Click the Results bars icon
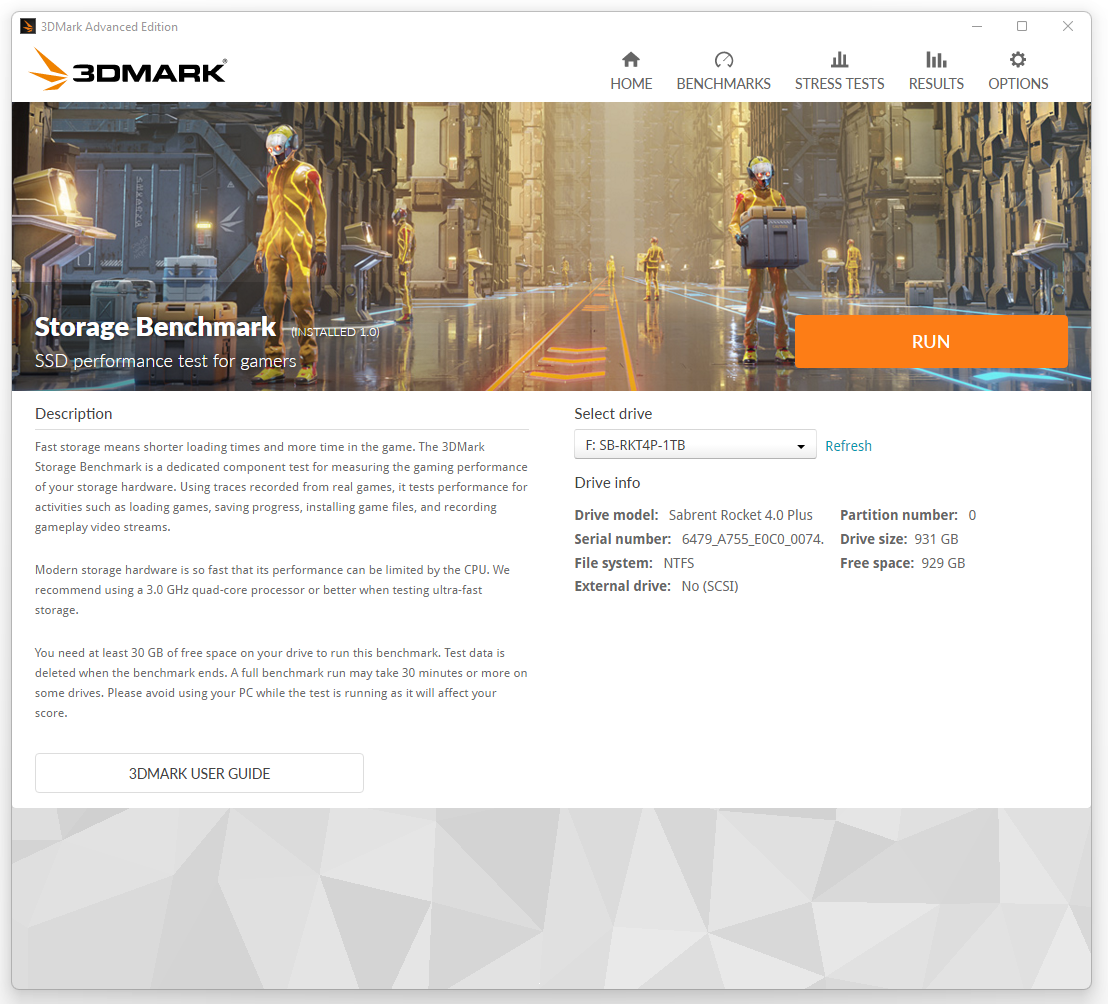Screen dimensions: 1108x1004 click(x=936, y=59)
